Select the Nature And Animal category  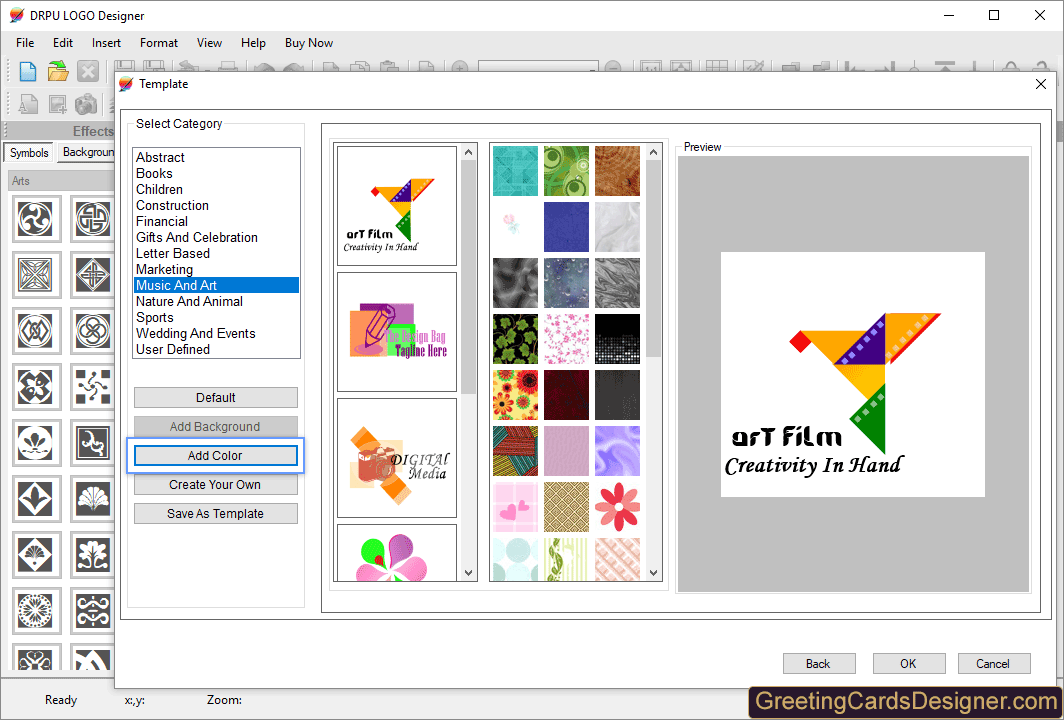tap(189, 301)
